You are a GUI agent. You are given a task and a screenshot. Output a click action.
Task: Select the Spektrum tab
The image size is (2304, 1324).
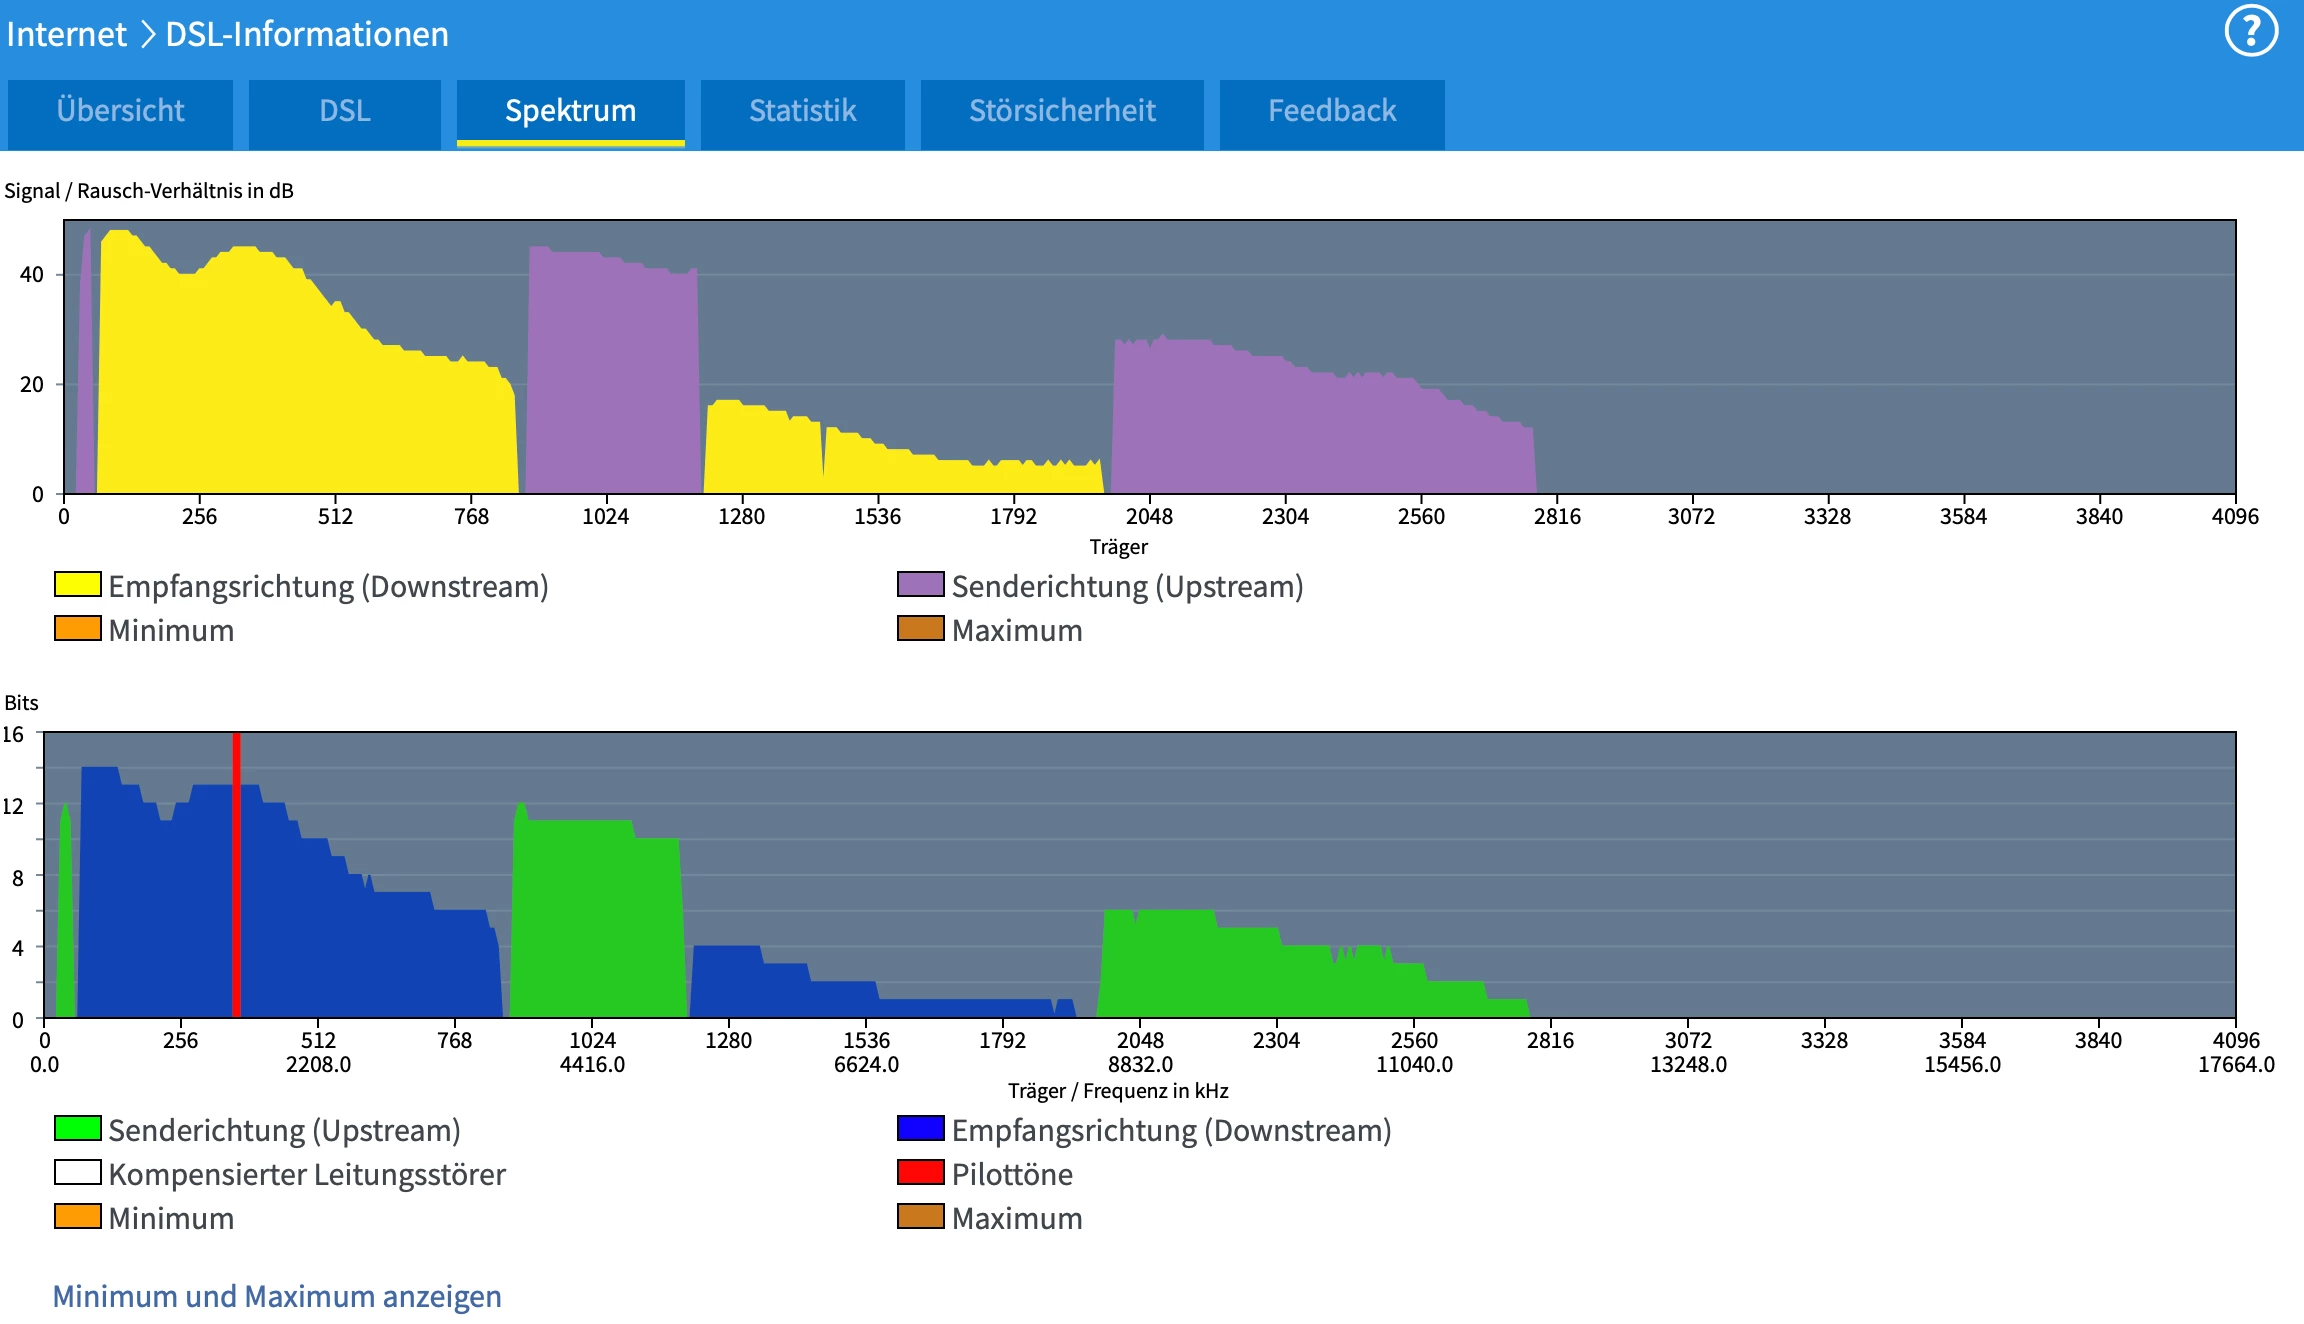point(570,111)
